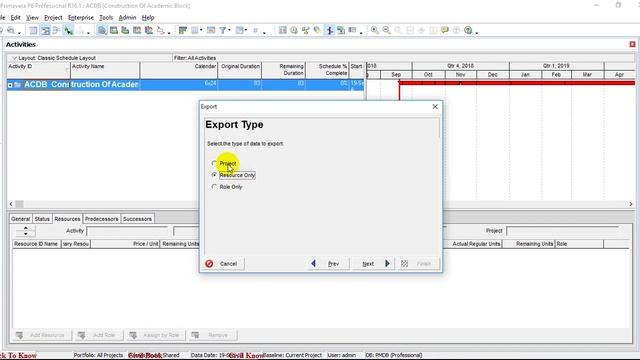Open the View menu

[32, 18]
